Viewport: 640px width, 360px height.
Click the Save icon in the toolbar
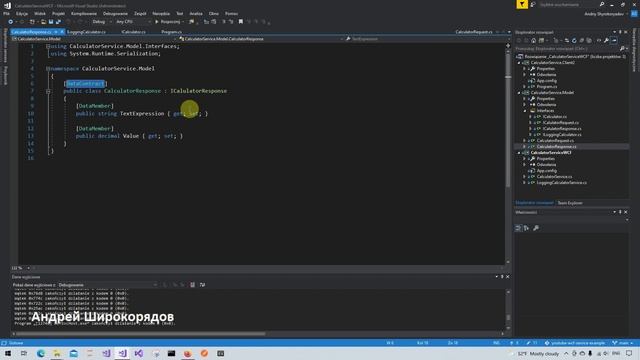tap(51, 22)
